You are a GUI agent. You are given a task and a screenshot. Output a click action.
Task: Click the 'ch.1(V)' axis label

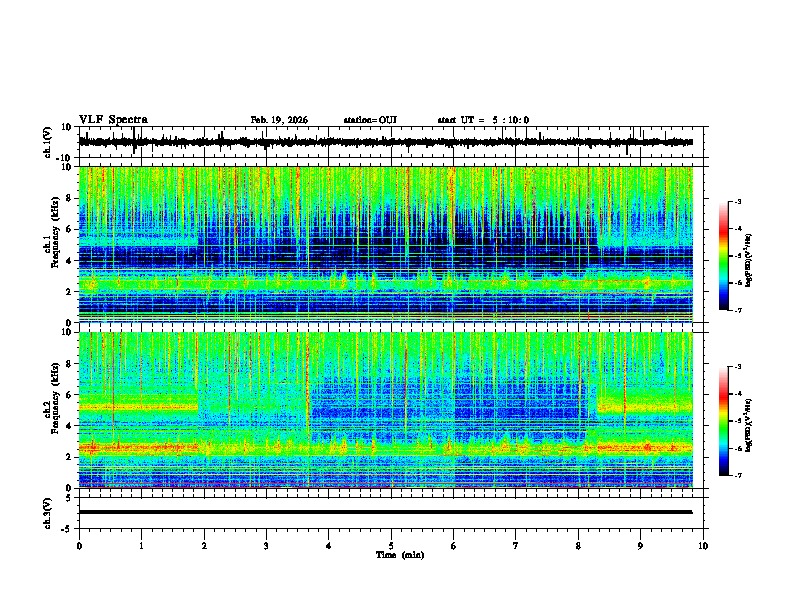48,142
